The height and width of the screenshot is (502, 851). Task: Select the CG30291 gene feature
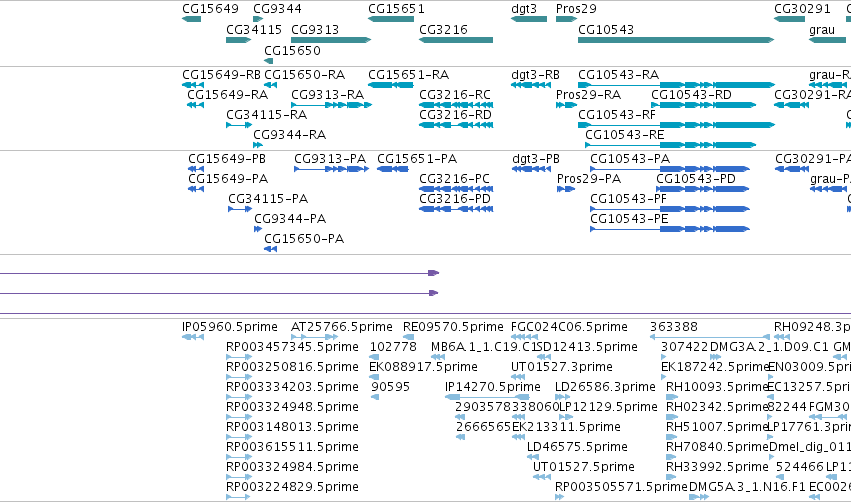[790, 19]
